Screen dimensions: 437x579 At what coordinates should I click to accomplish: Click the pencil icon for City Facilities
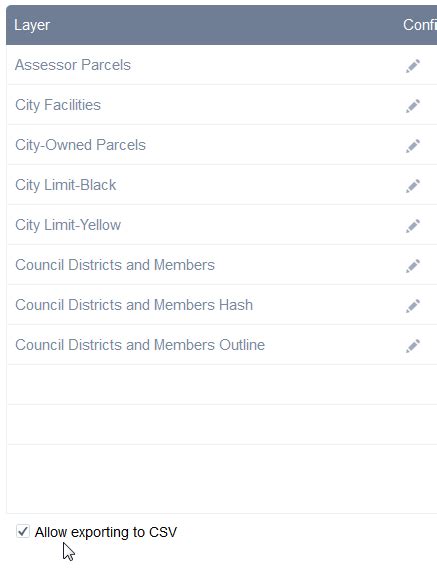pyautogui.click(x=413, y=106)
